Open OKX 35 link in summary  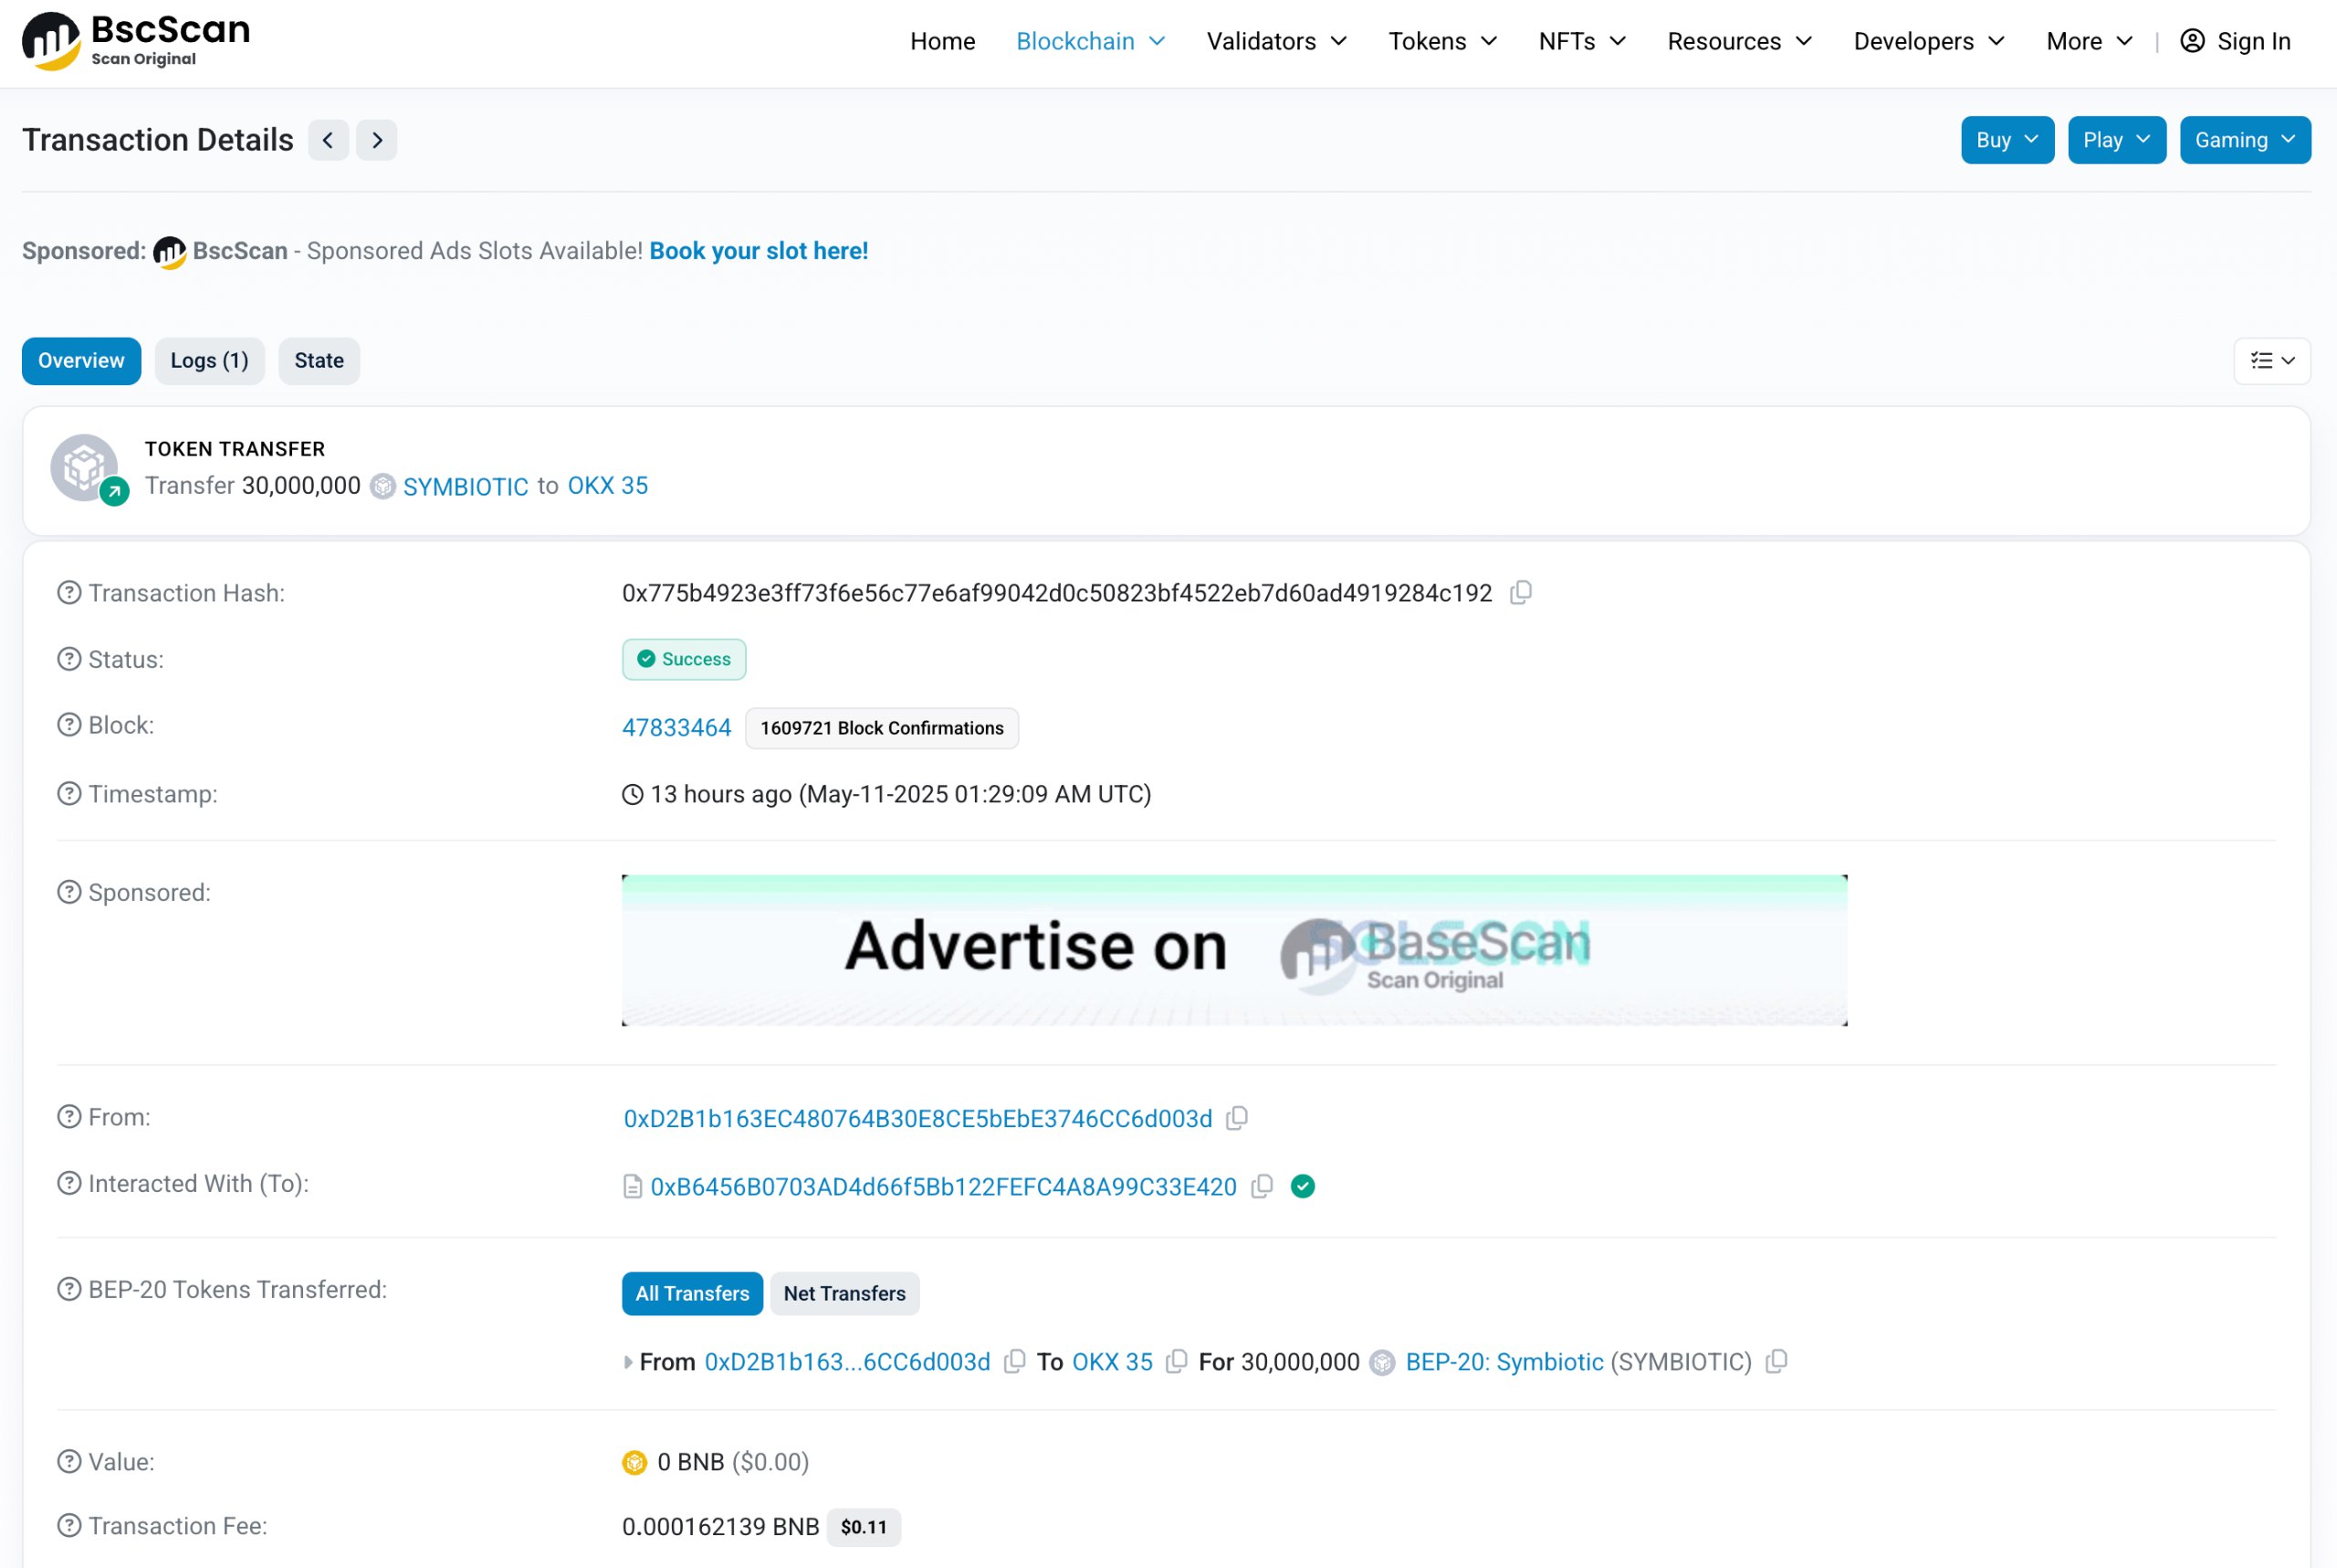coord(608,486)
